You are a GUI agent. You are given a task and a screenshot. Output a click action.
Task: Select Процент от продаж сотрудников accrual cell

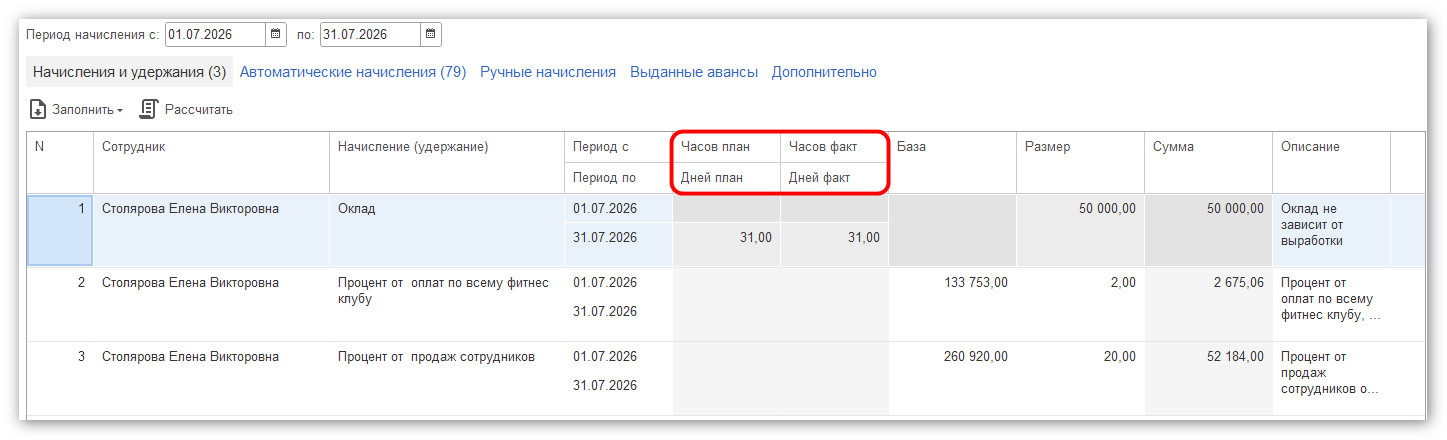(x=446, y=378)
